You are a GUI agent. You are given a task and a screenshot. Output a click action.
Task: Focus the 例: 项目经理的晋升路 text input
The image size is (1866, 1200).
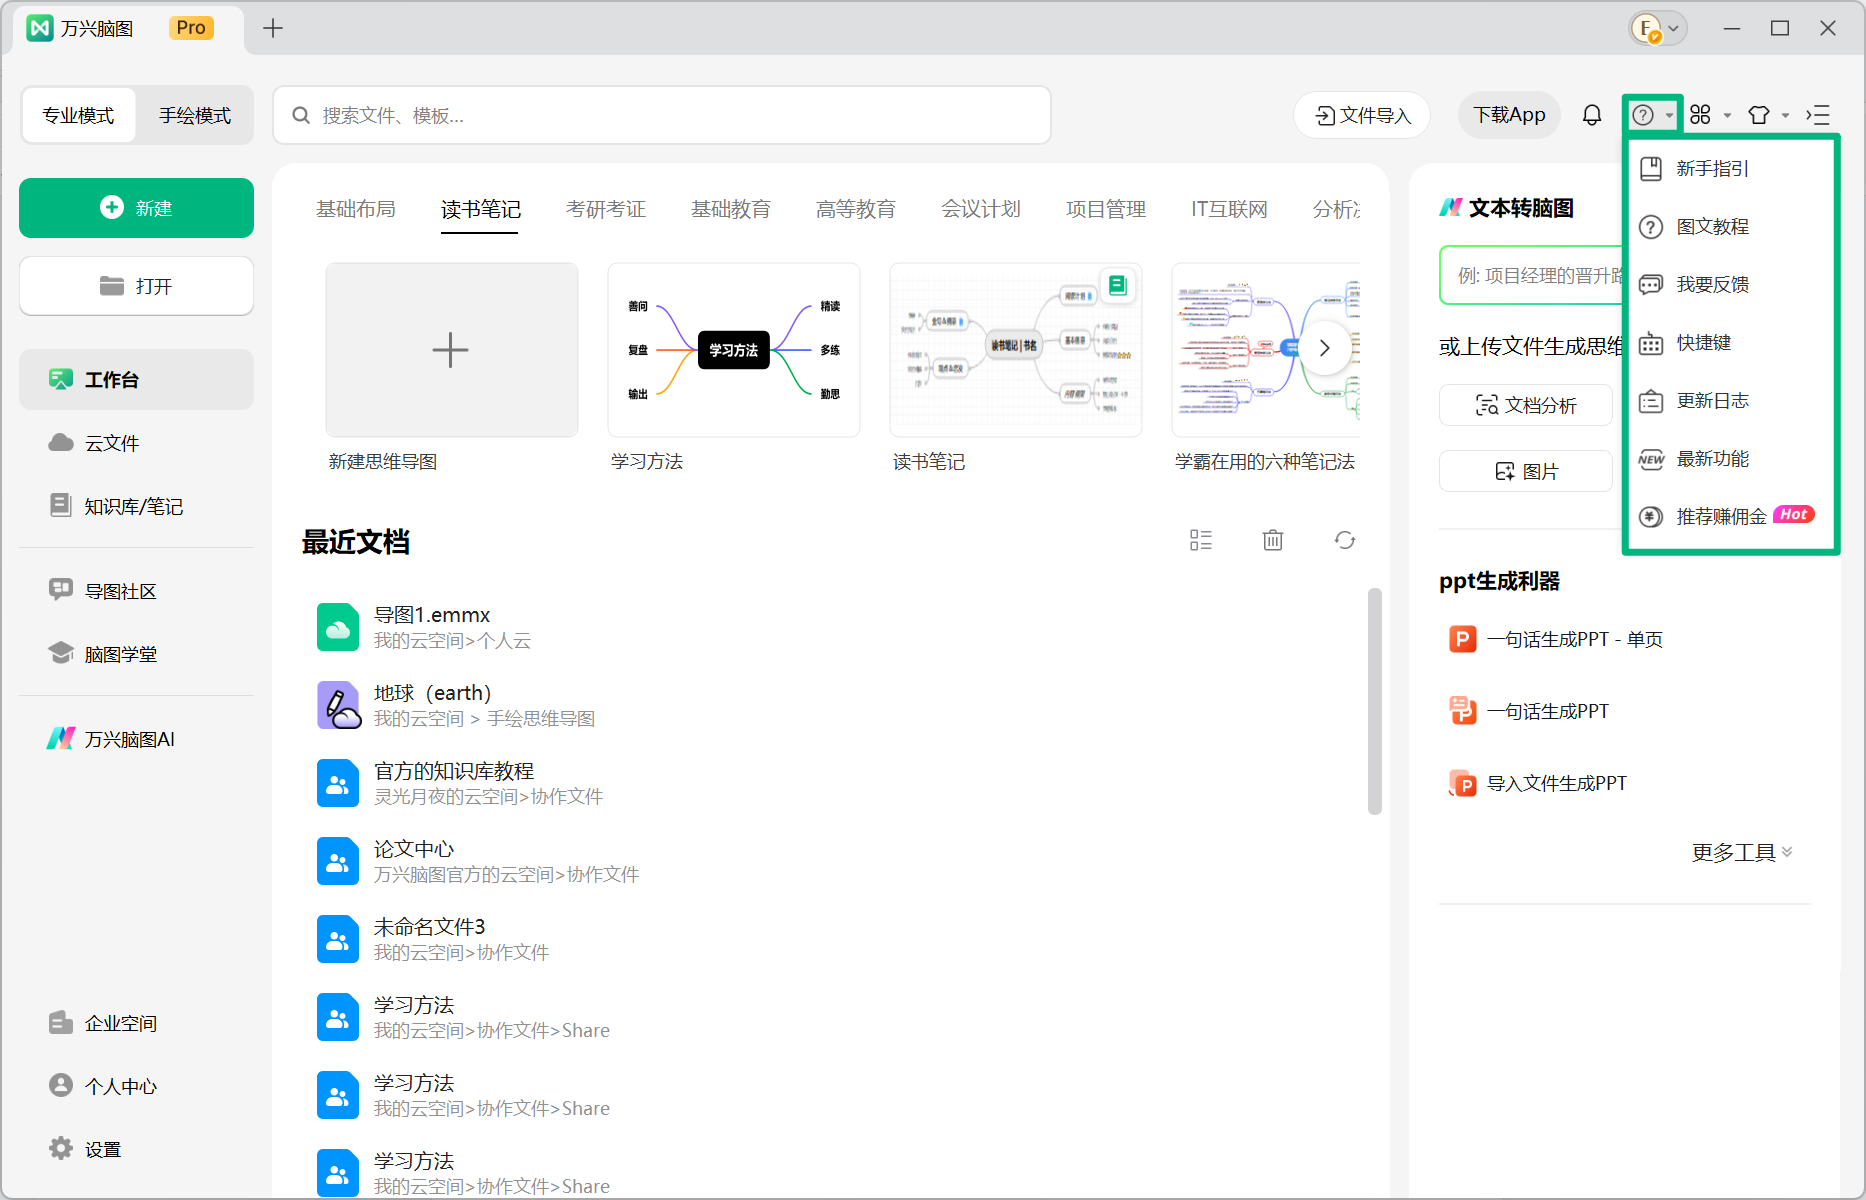(x=1532, y=275)
